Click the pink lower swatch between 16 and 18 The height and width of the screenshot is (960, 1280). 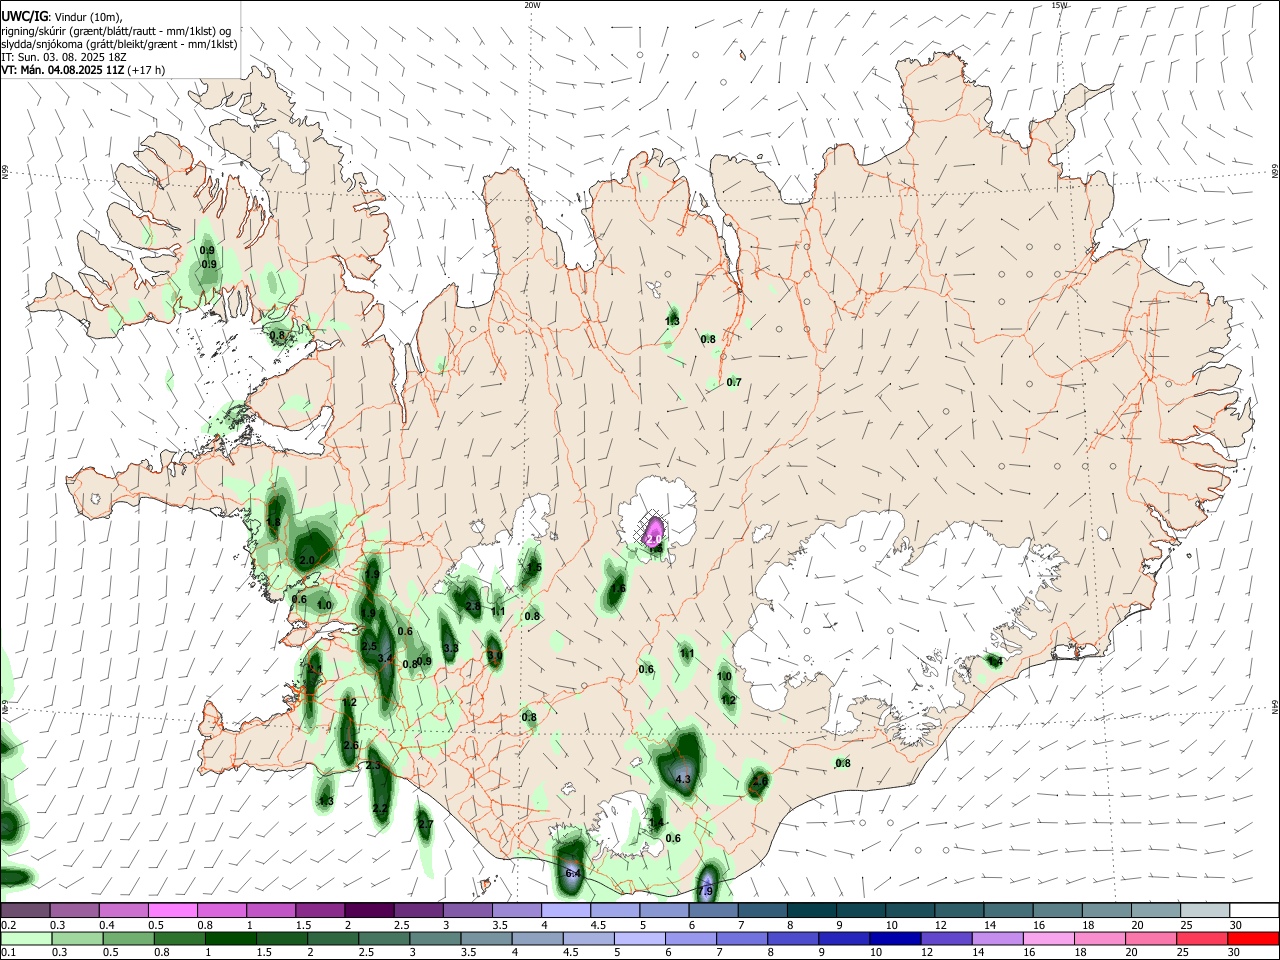(1049, 938)
